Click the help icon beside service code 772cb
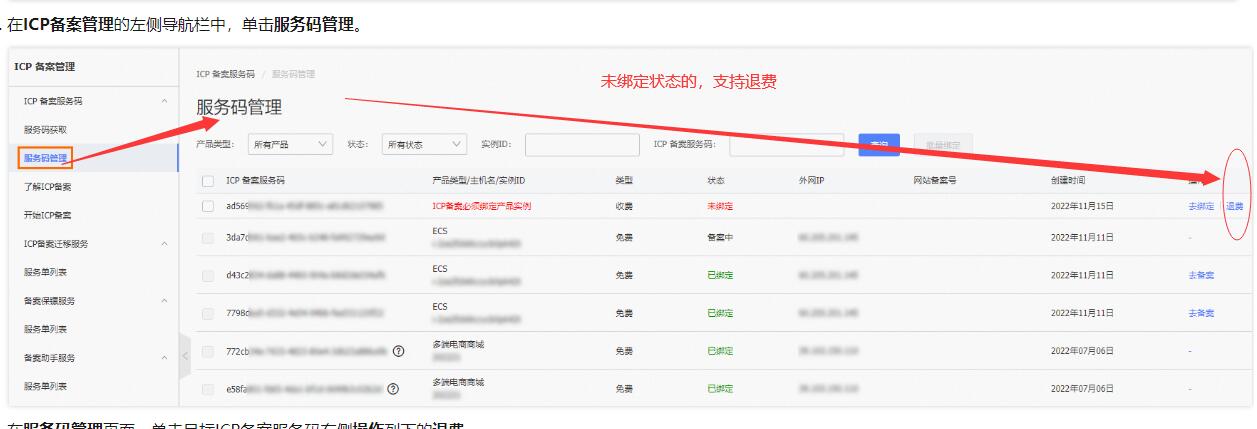This screenshot has width=1257, height=429. coord(399,351)
